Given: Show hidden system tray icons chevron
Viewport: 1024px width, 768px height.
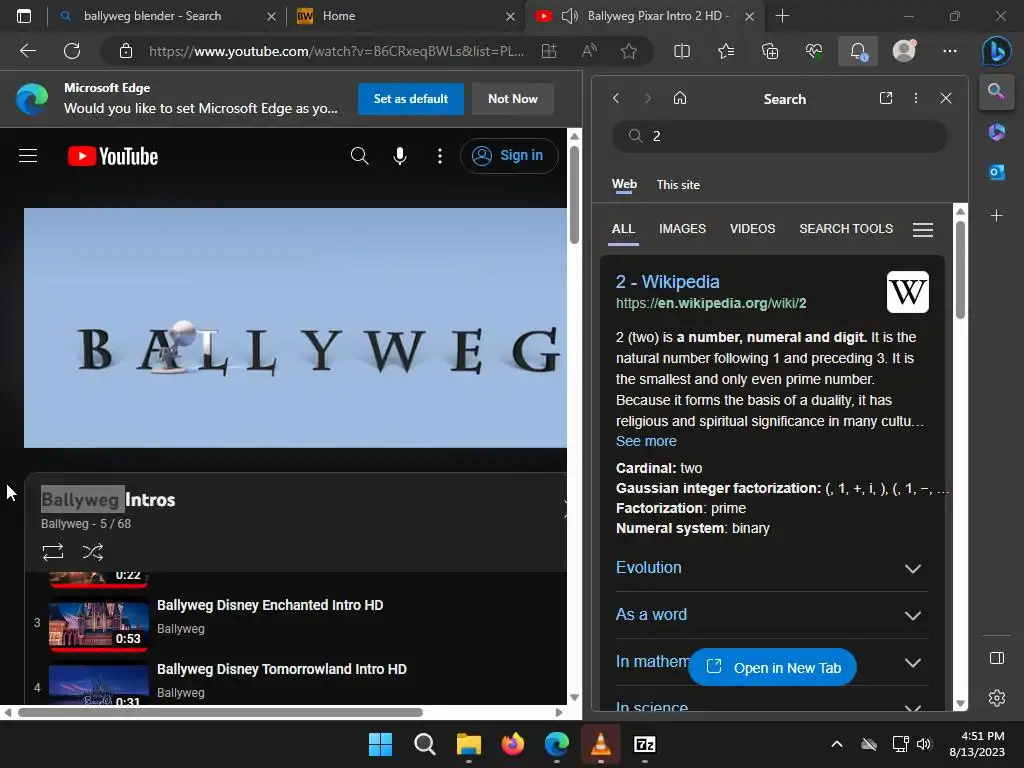Looking at the screenshot, I should (x=837, y=744).
